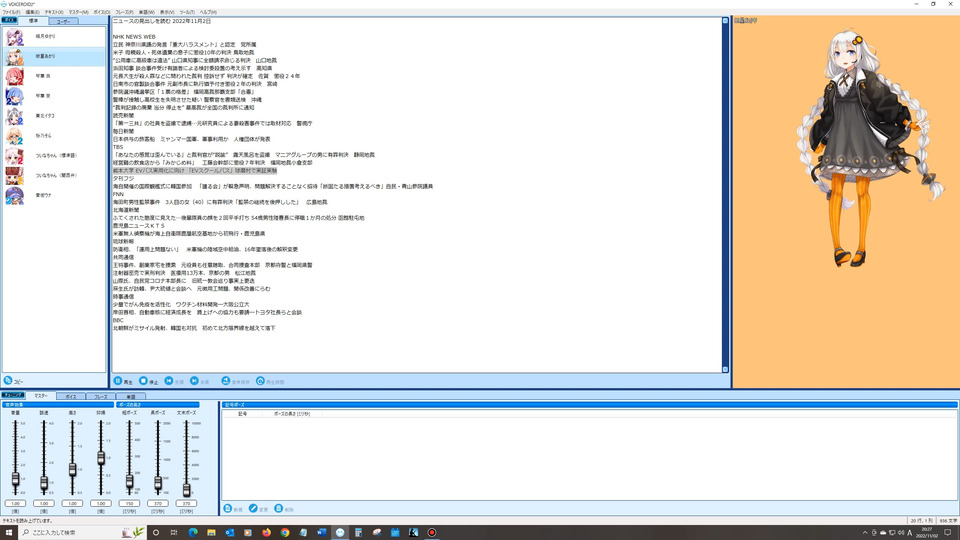The width and height of the screenshot is (960, 540).
Task: Click the text editor scroll-down arrow
Action: [x=726, y=369]
